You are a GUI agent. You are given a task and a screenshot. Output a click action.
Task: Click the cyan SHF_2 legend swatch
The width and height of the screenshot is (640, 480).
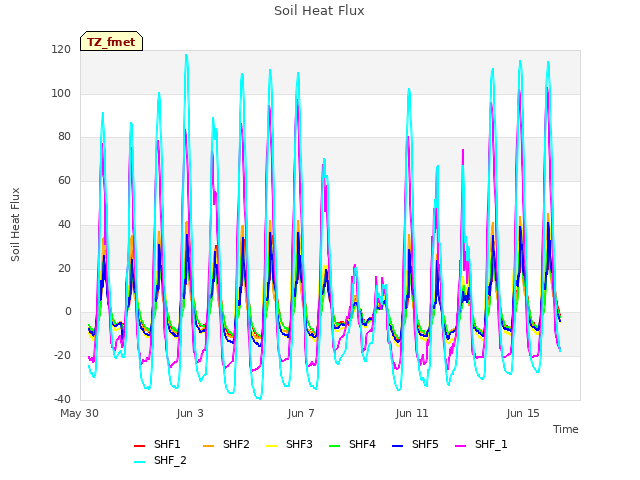coord(140,461)
